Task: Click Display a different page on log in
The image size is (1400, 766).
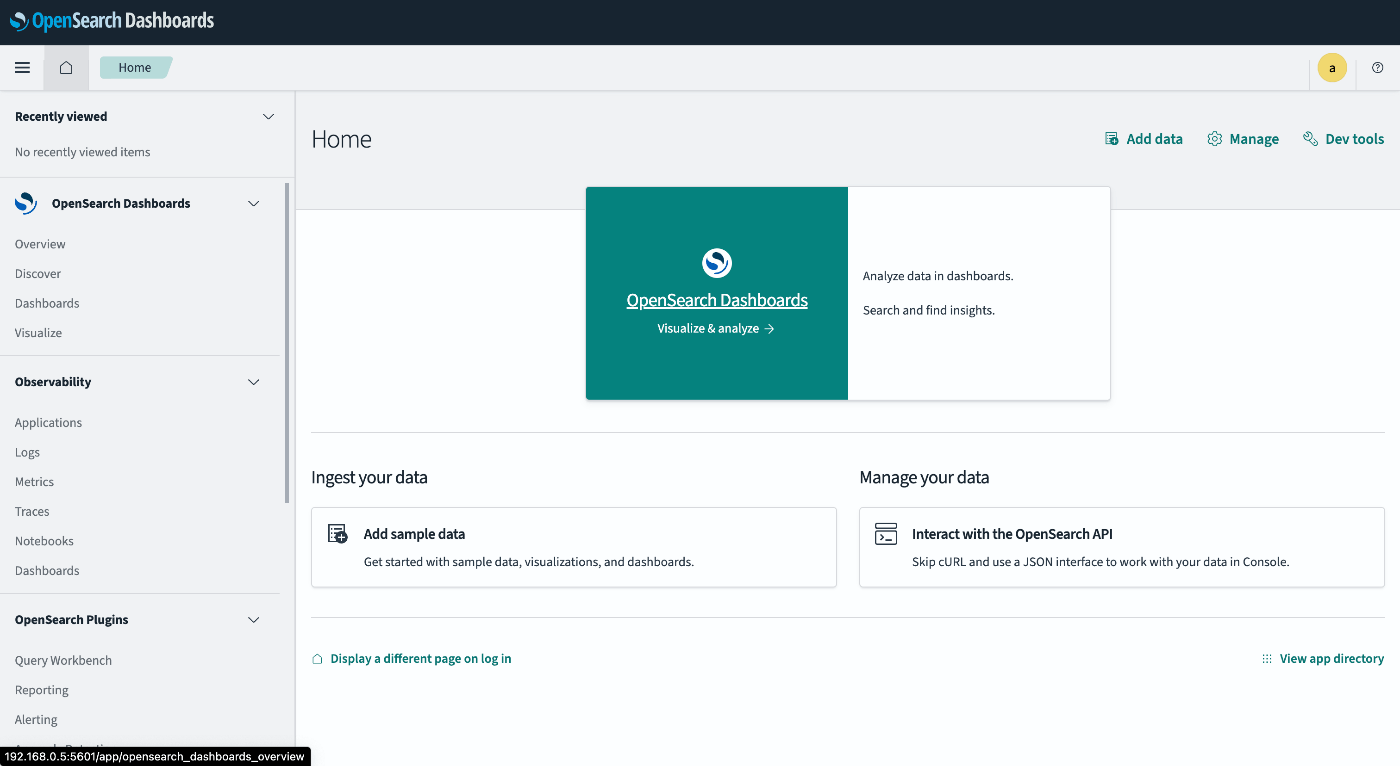Action: coord(421,659)
